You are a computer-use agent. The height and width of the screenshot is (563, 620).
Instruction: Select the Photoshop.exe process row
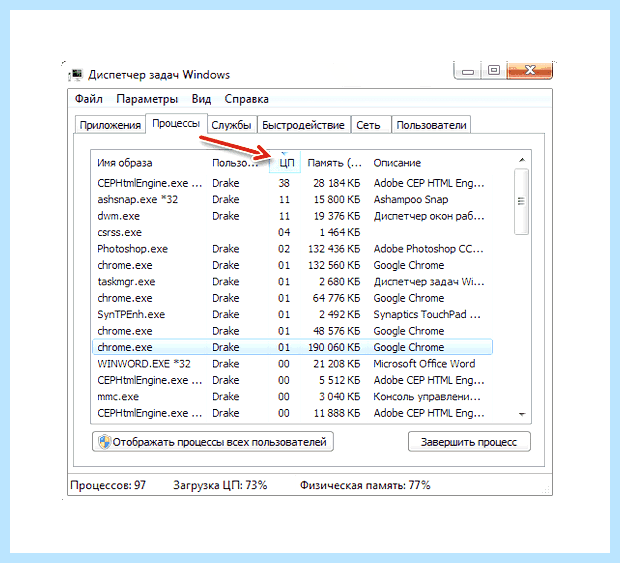pyautogui.click(x=293, y=249)
